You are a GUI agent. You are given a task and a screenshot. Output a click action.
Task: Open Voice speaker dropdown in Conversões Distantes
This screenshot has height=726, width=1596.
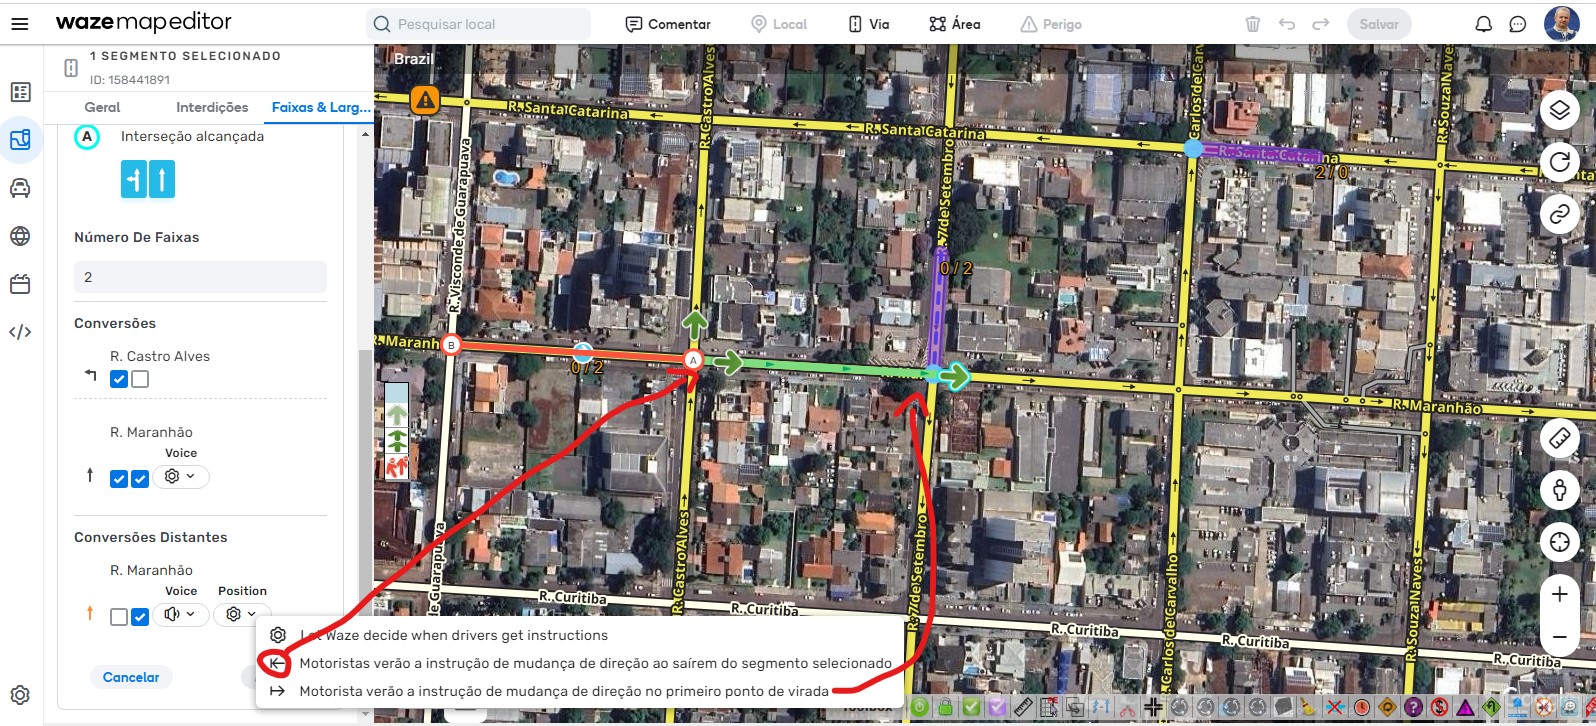coord(180,614)
